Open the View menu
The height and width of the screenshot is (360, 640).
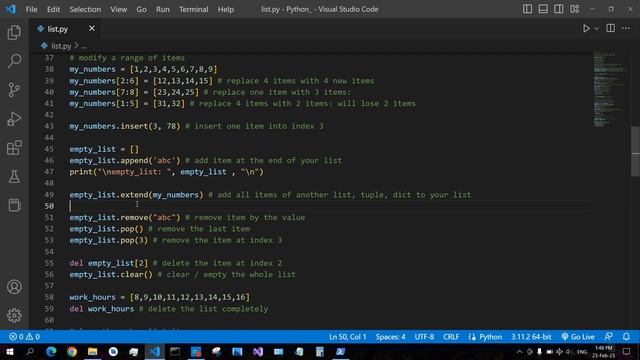(x=118, y=9)
